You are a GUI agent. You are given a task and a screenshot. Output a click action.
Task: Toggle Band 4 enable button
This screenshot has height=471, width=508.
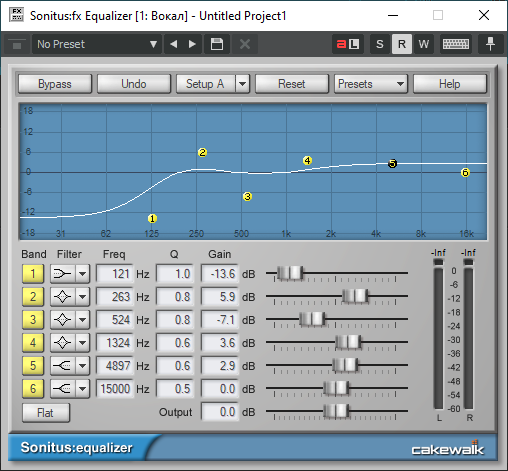coord(33,343)
